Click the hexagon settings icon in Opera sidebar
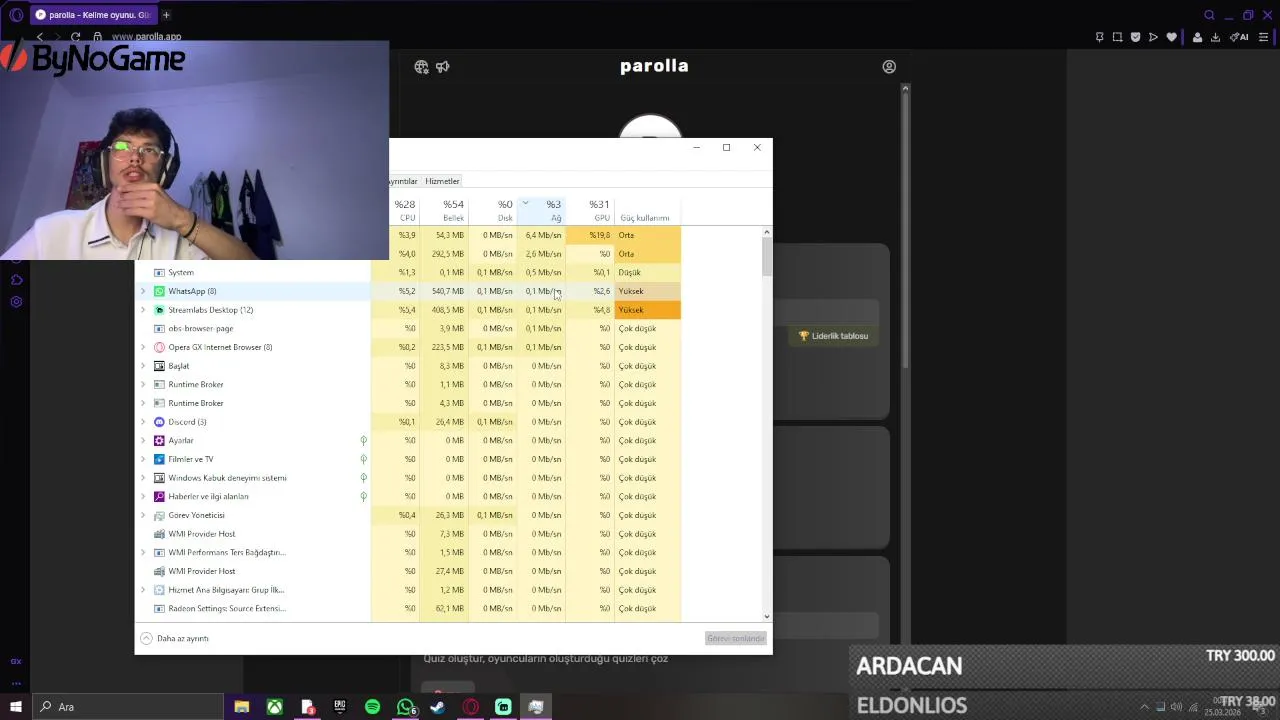 pyautogui.click(x=16, y=302)
